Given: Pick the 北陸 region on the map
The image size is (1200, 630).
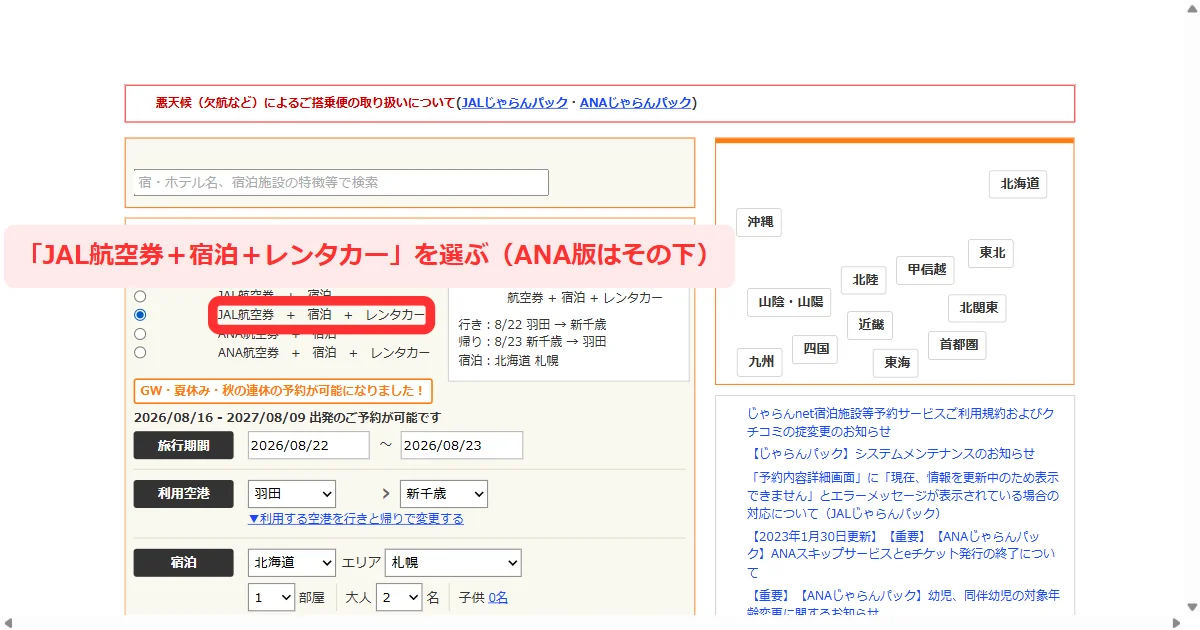Looking at the screenshot, I should click(864, 280).
